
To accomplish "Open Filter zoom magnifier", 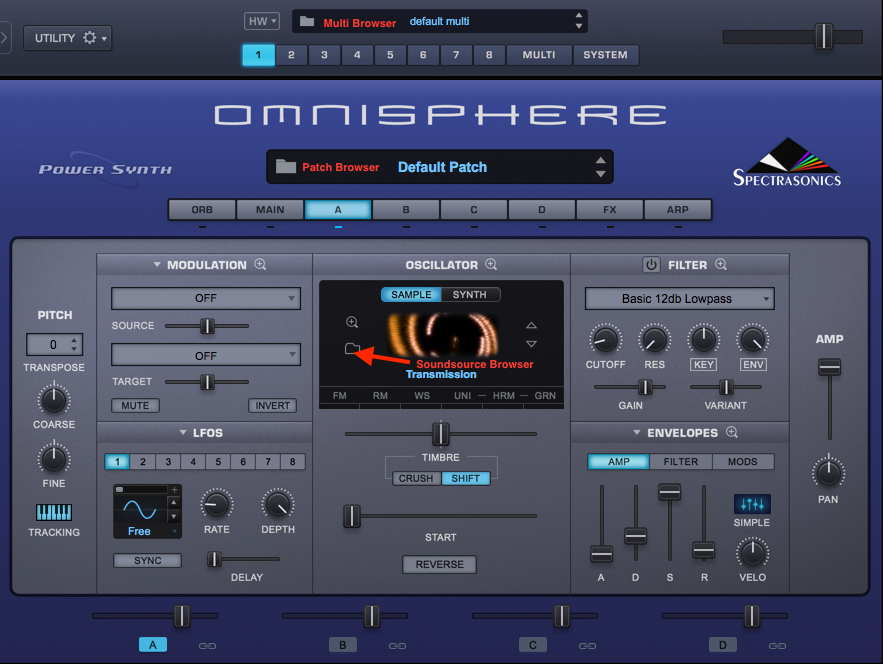I will coord(721,264).
